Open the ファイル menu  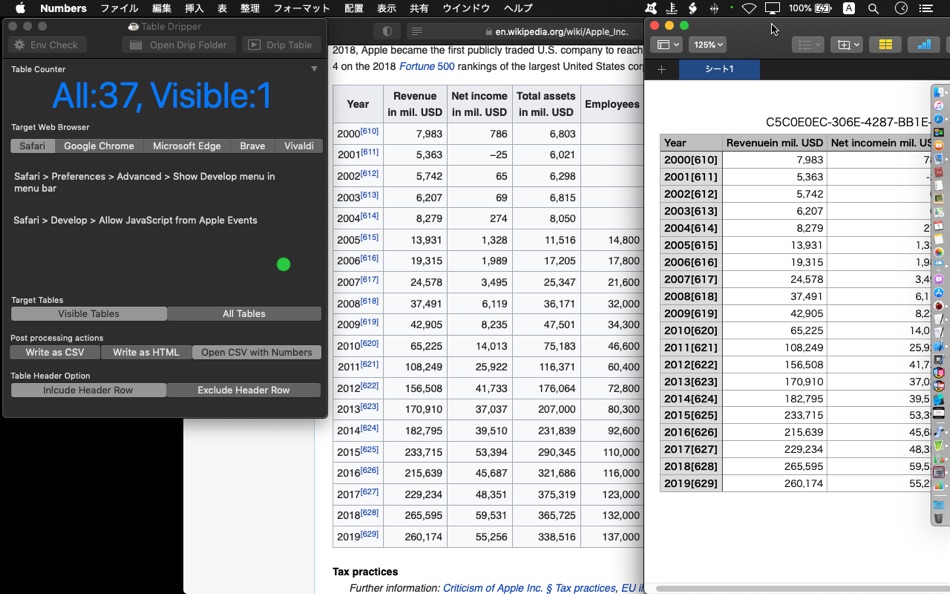119,8
